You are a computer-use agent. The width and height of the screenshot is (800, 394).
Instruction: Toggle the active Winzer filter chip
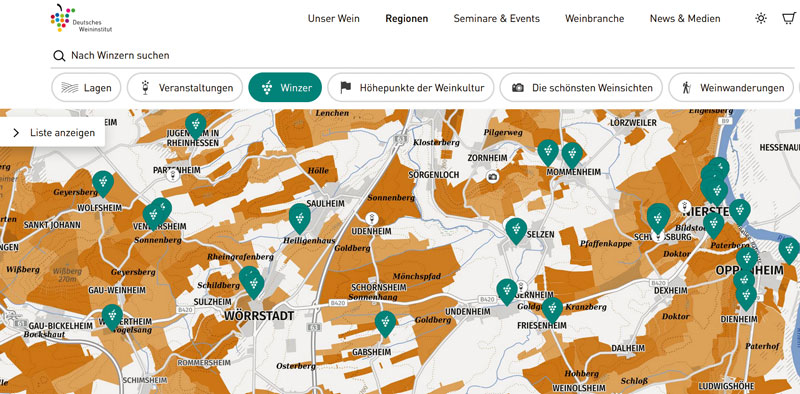(x=285, y=88)
